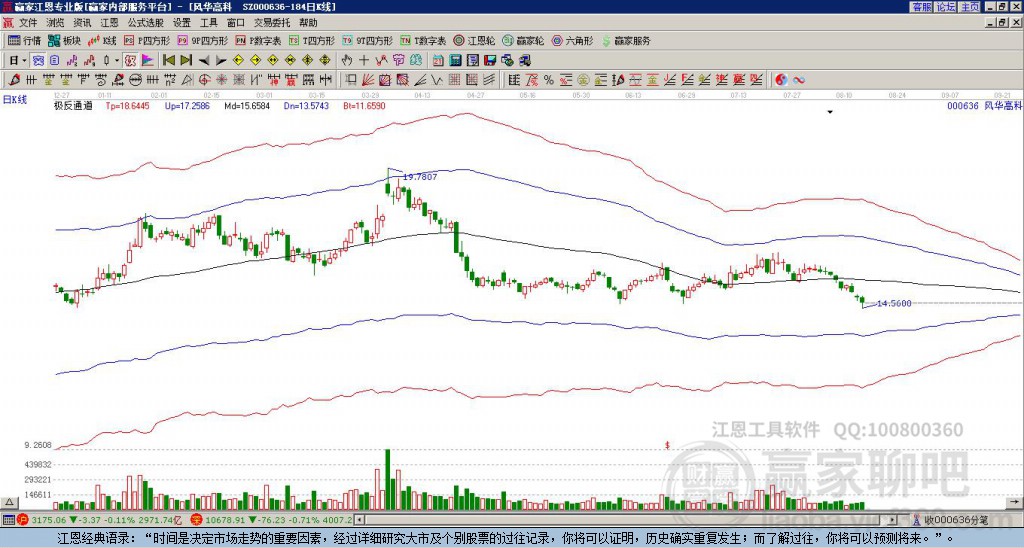1024x548 pixels.
Task: Open the 帮助 menu
Action: pos(308,23)
